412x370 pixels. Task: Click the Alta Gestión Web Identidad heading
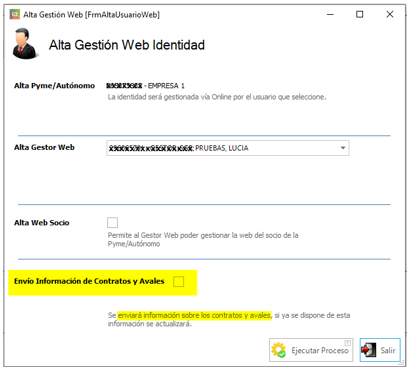pyautogui.click(x=127, y=45)
